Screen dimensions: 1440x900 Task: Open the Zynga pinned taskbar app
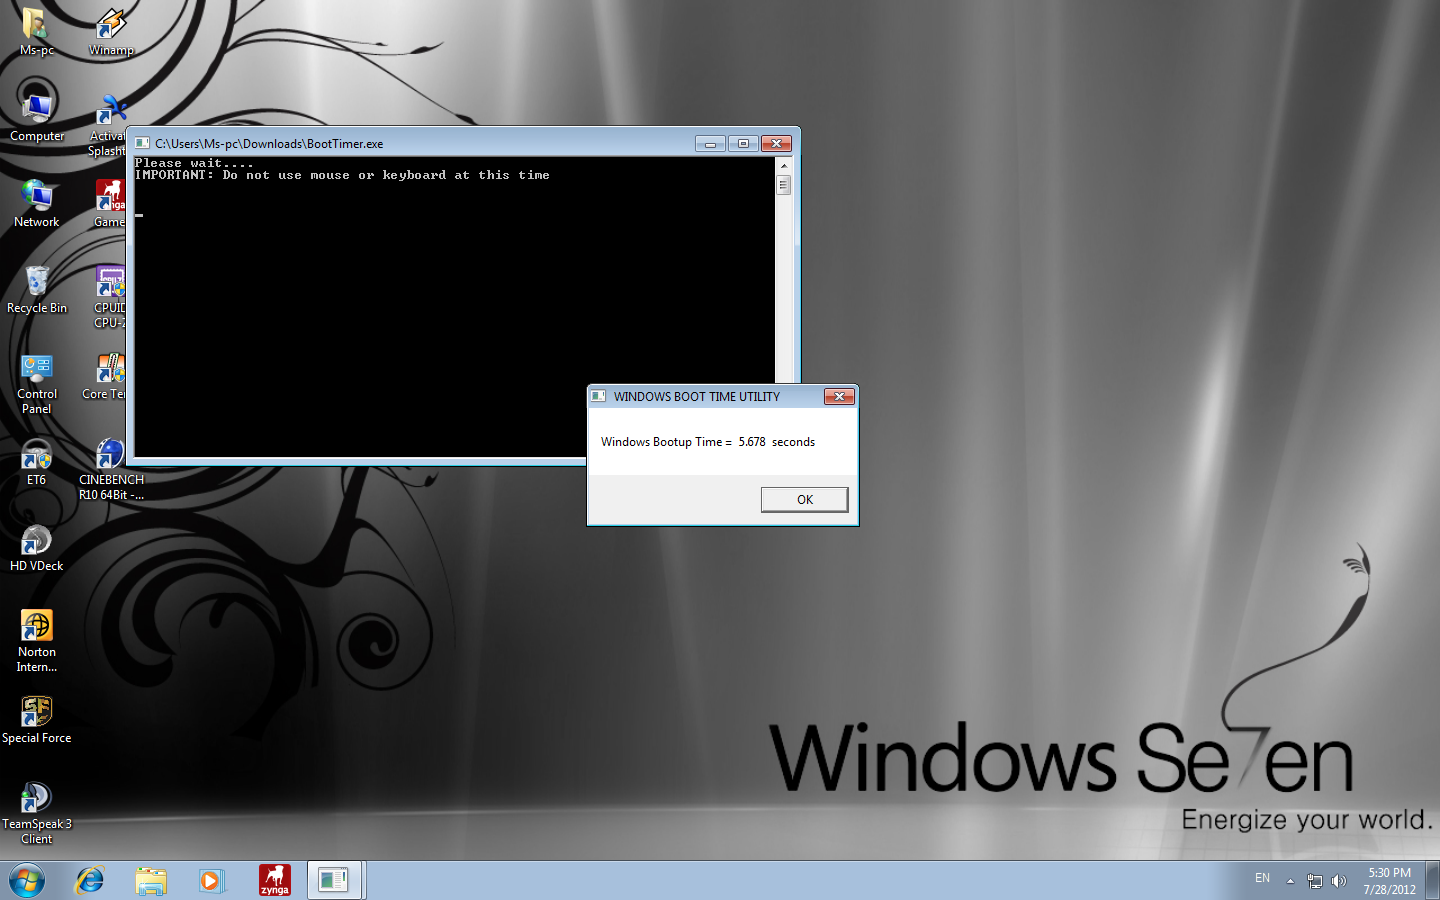274,881
